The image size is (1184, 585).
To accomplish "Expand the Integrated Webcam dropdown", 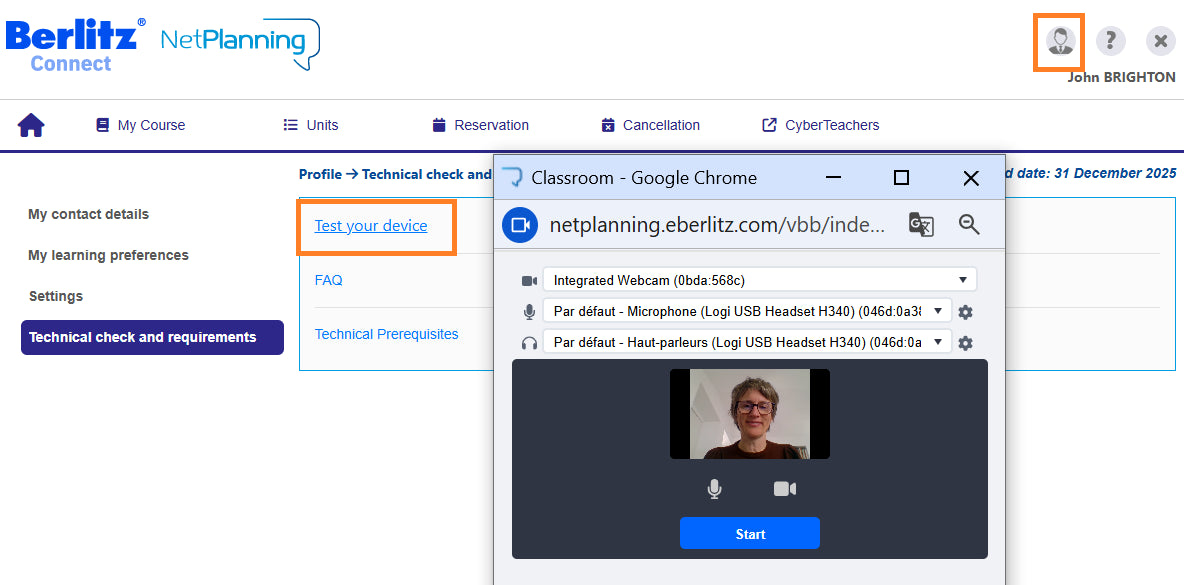I will coord(759,280).
